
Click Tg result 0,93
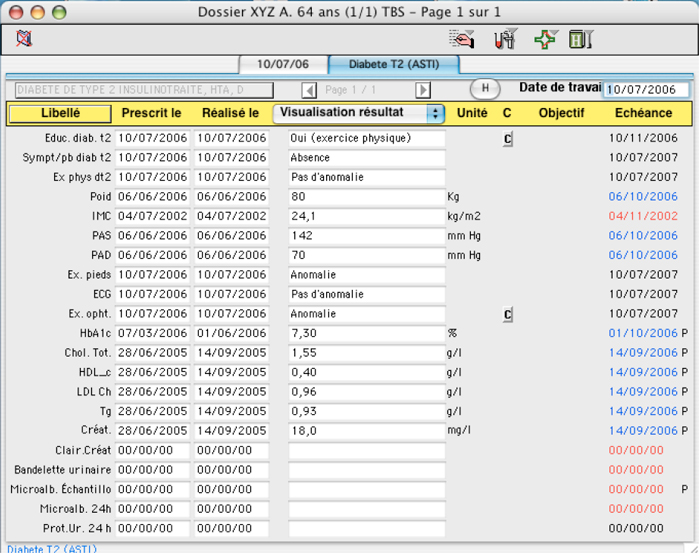(x=367, y=412)
